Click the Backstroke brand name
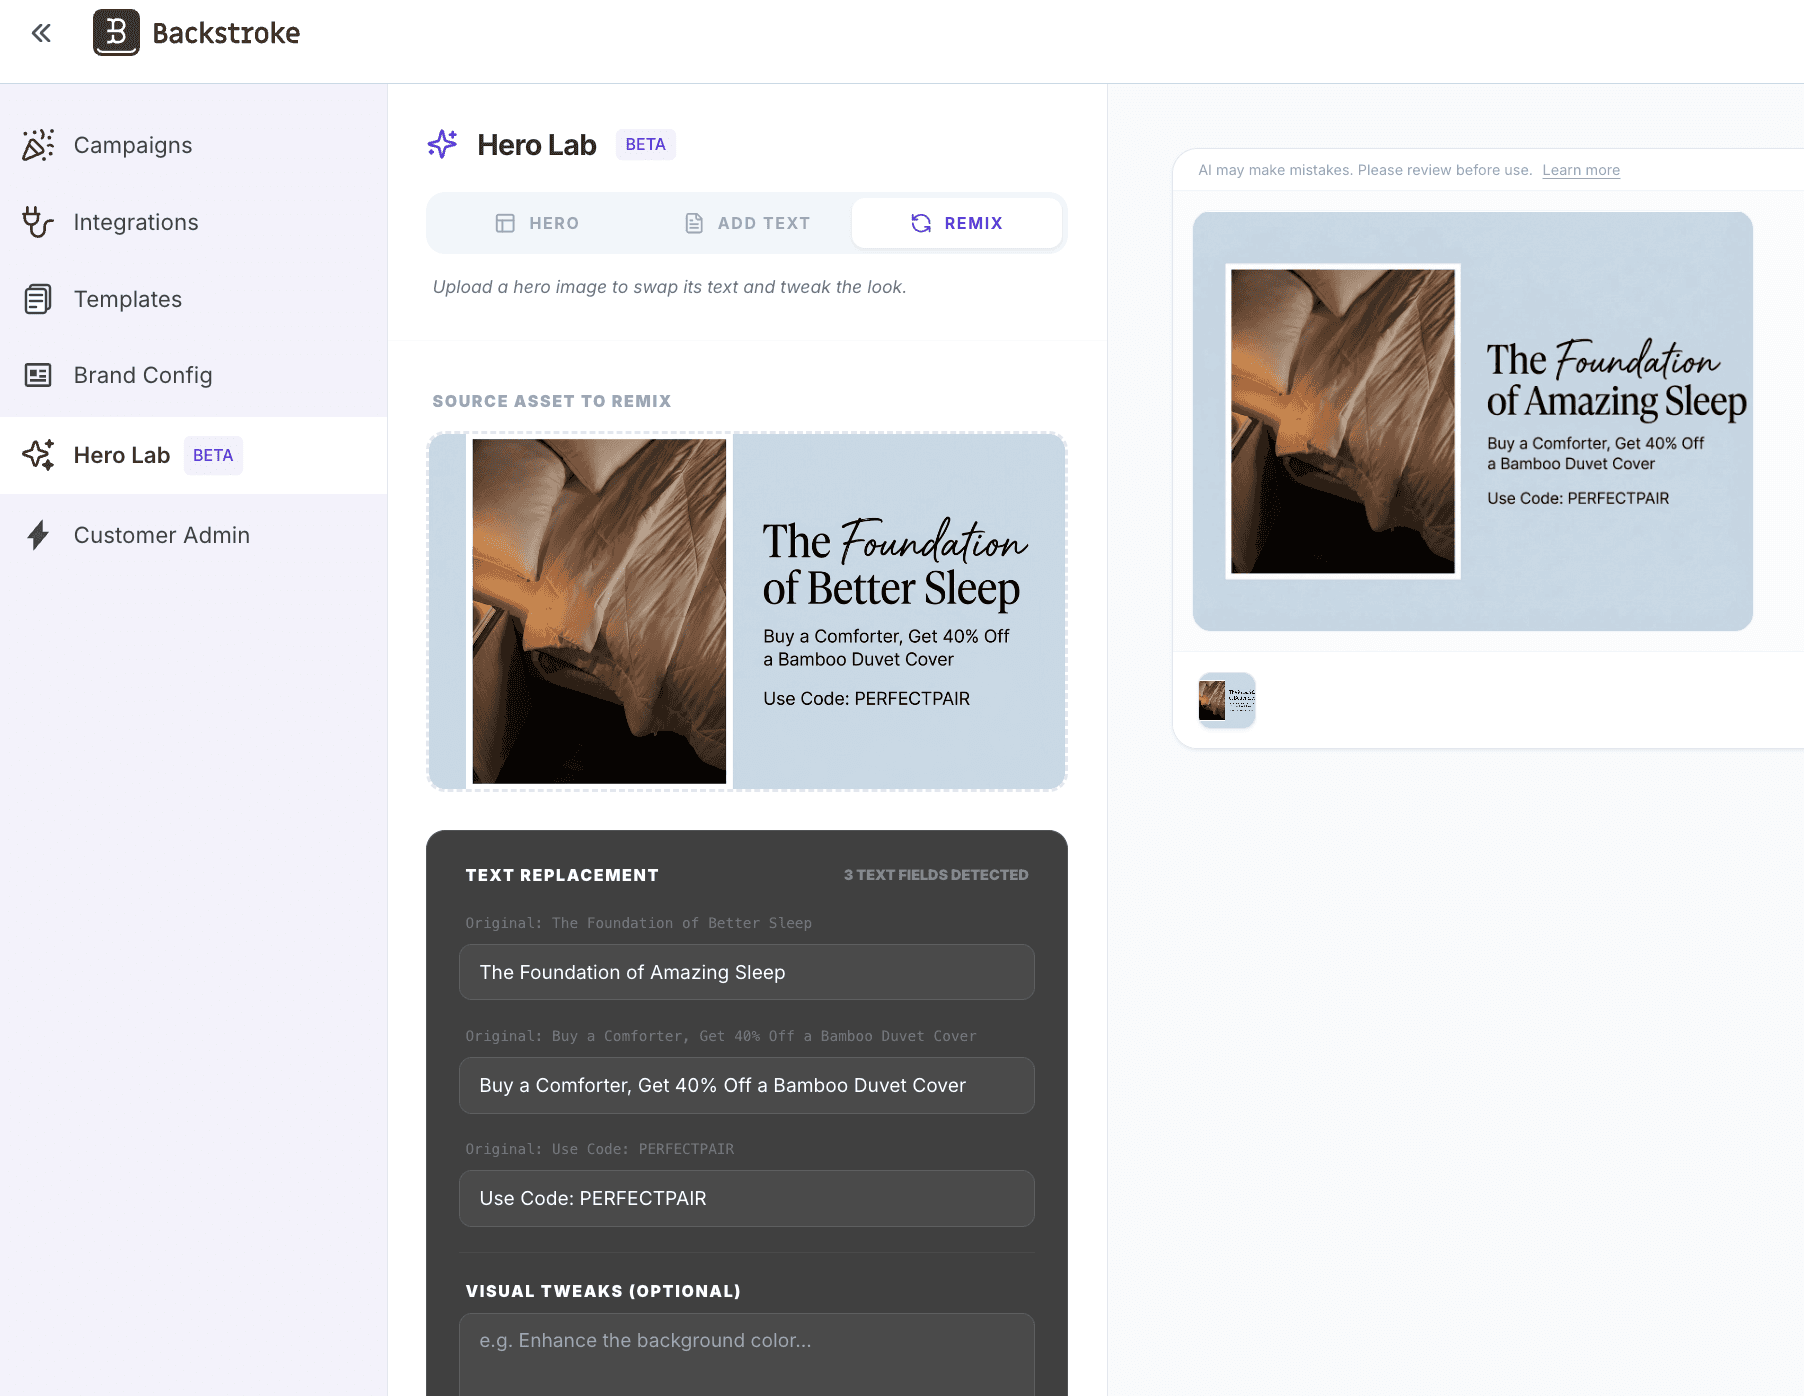1804x1396 pixels. click(226, 33)
